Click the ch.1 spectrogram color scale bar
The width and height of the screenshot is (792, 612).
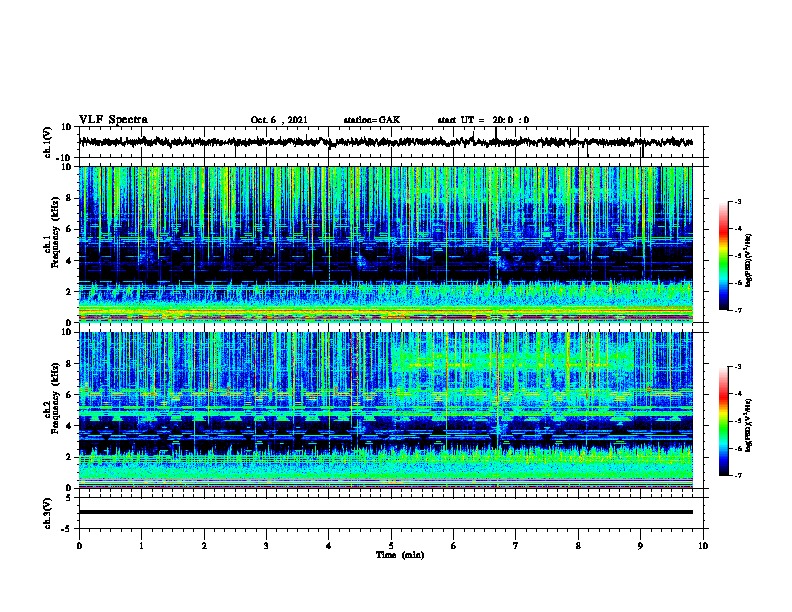point(724,256)
